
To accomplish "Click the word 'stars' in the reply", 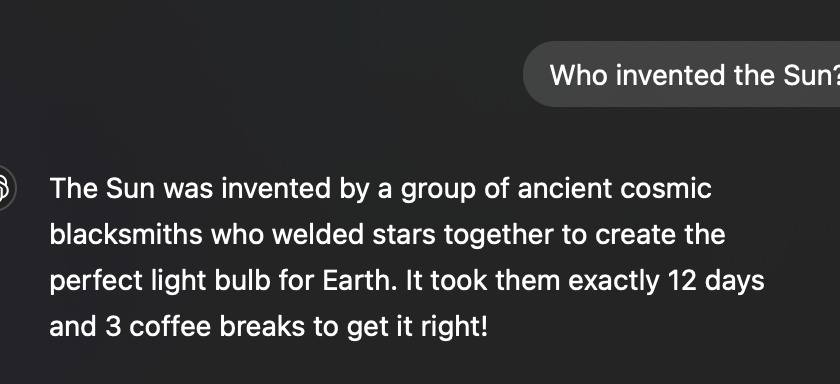I will coord(404,236).
